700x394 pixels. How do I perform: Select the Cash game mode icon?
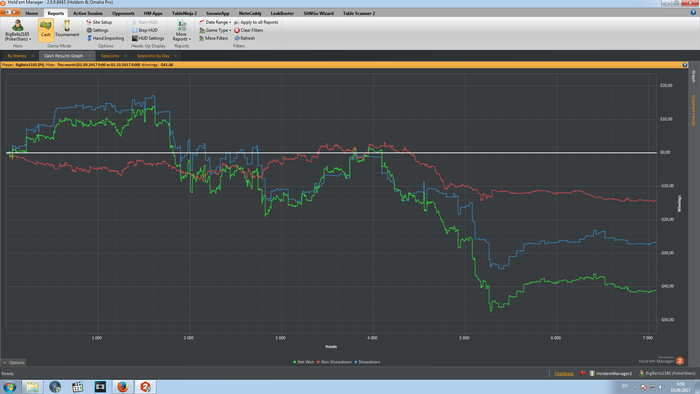[46, 29]
